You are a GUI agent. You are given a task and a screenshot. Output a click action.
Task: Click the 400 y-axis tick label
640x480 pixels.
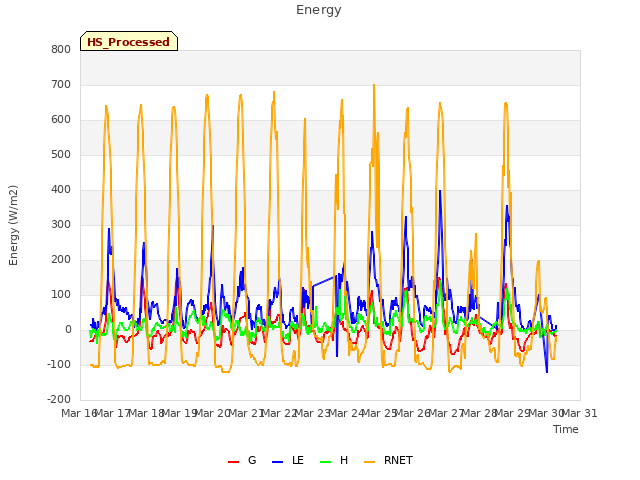[x=61, y=189]
